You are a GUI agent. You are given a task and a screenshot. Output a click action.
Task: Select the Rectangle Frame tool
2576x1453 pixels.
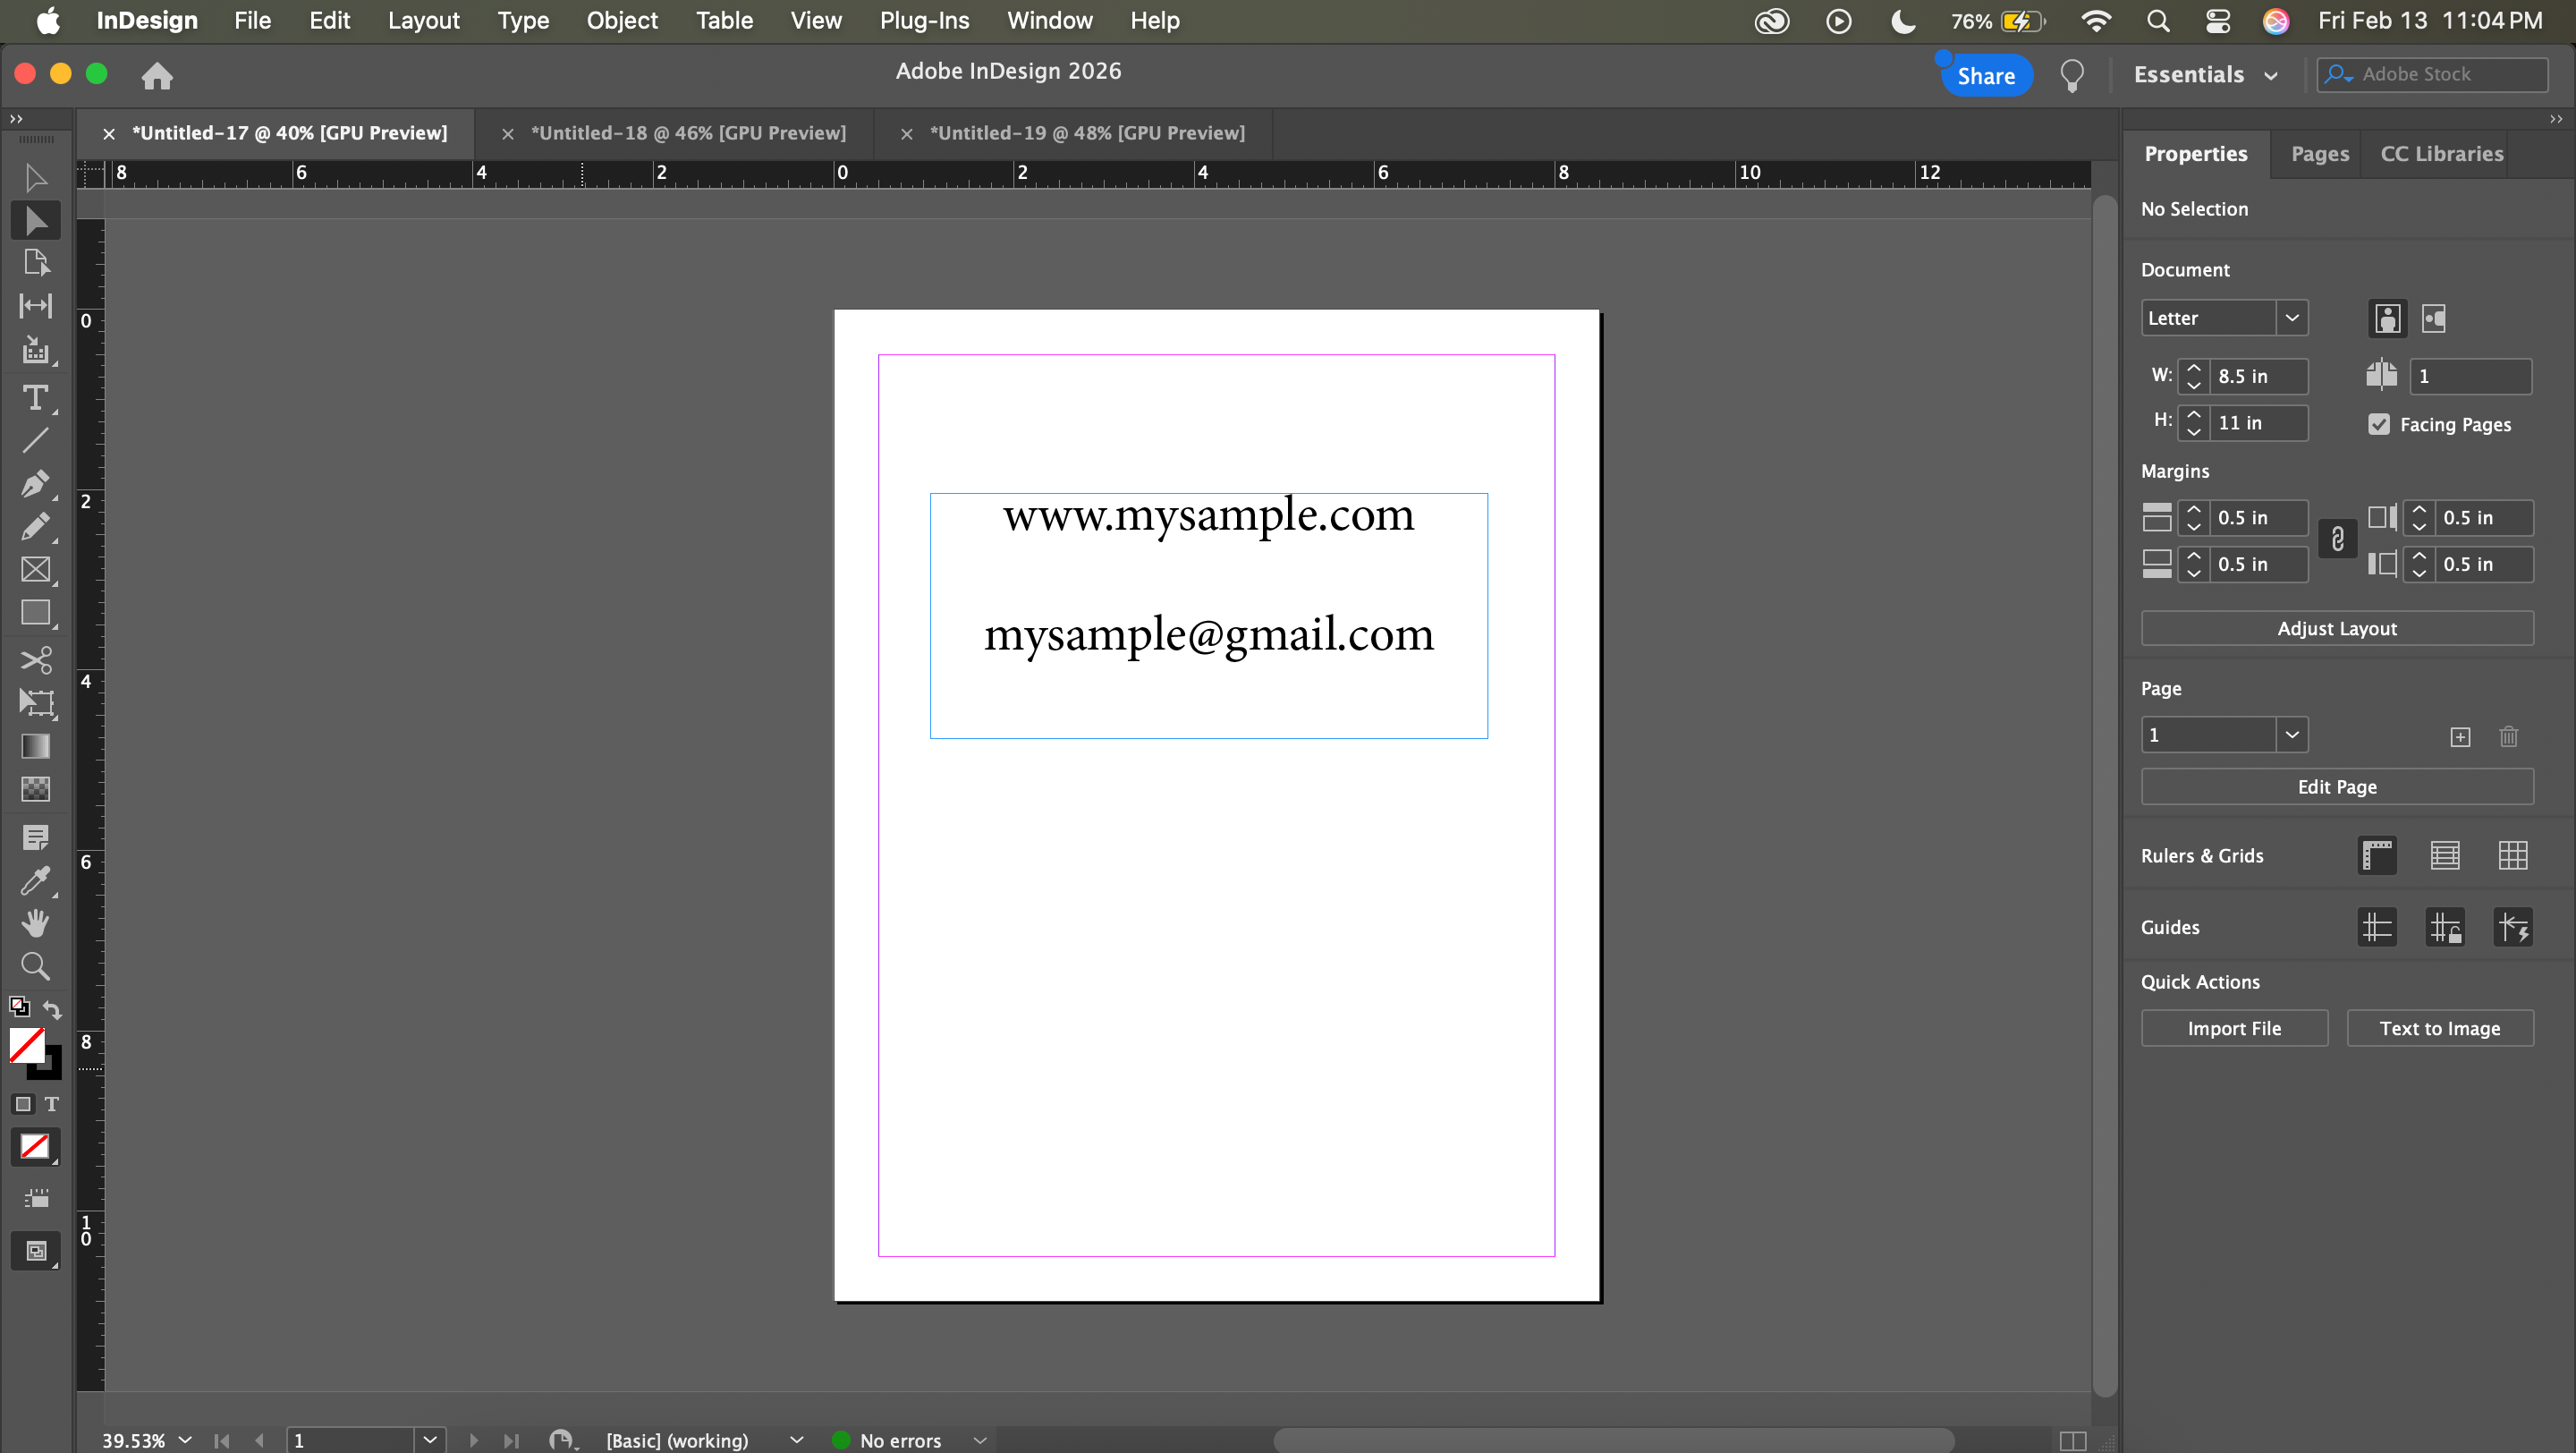35,570
